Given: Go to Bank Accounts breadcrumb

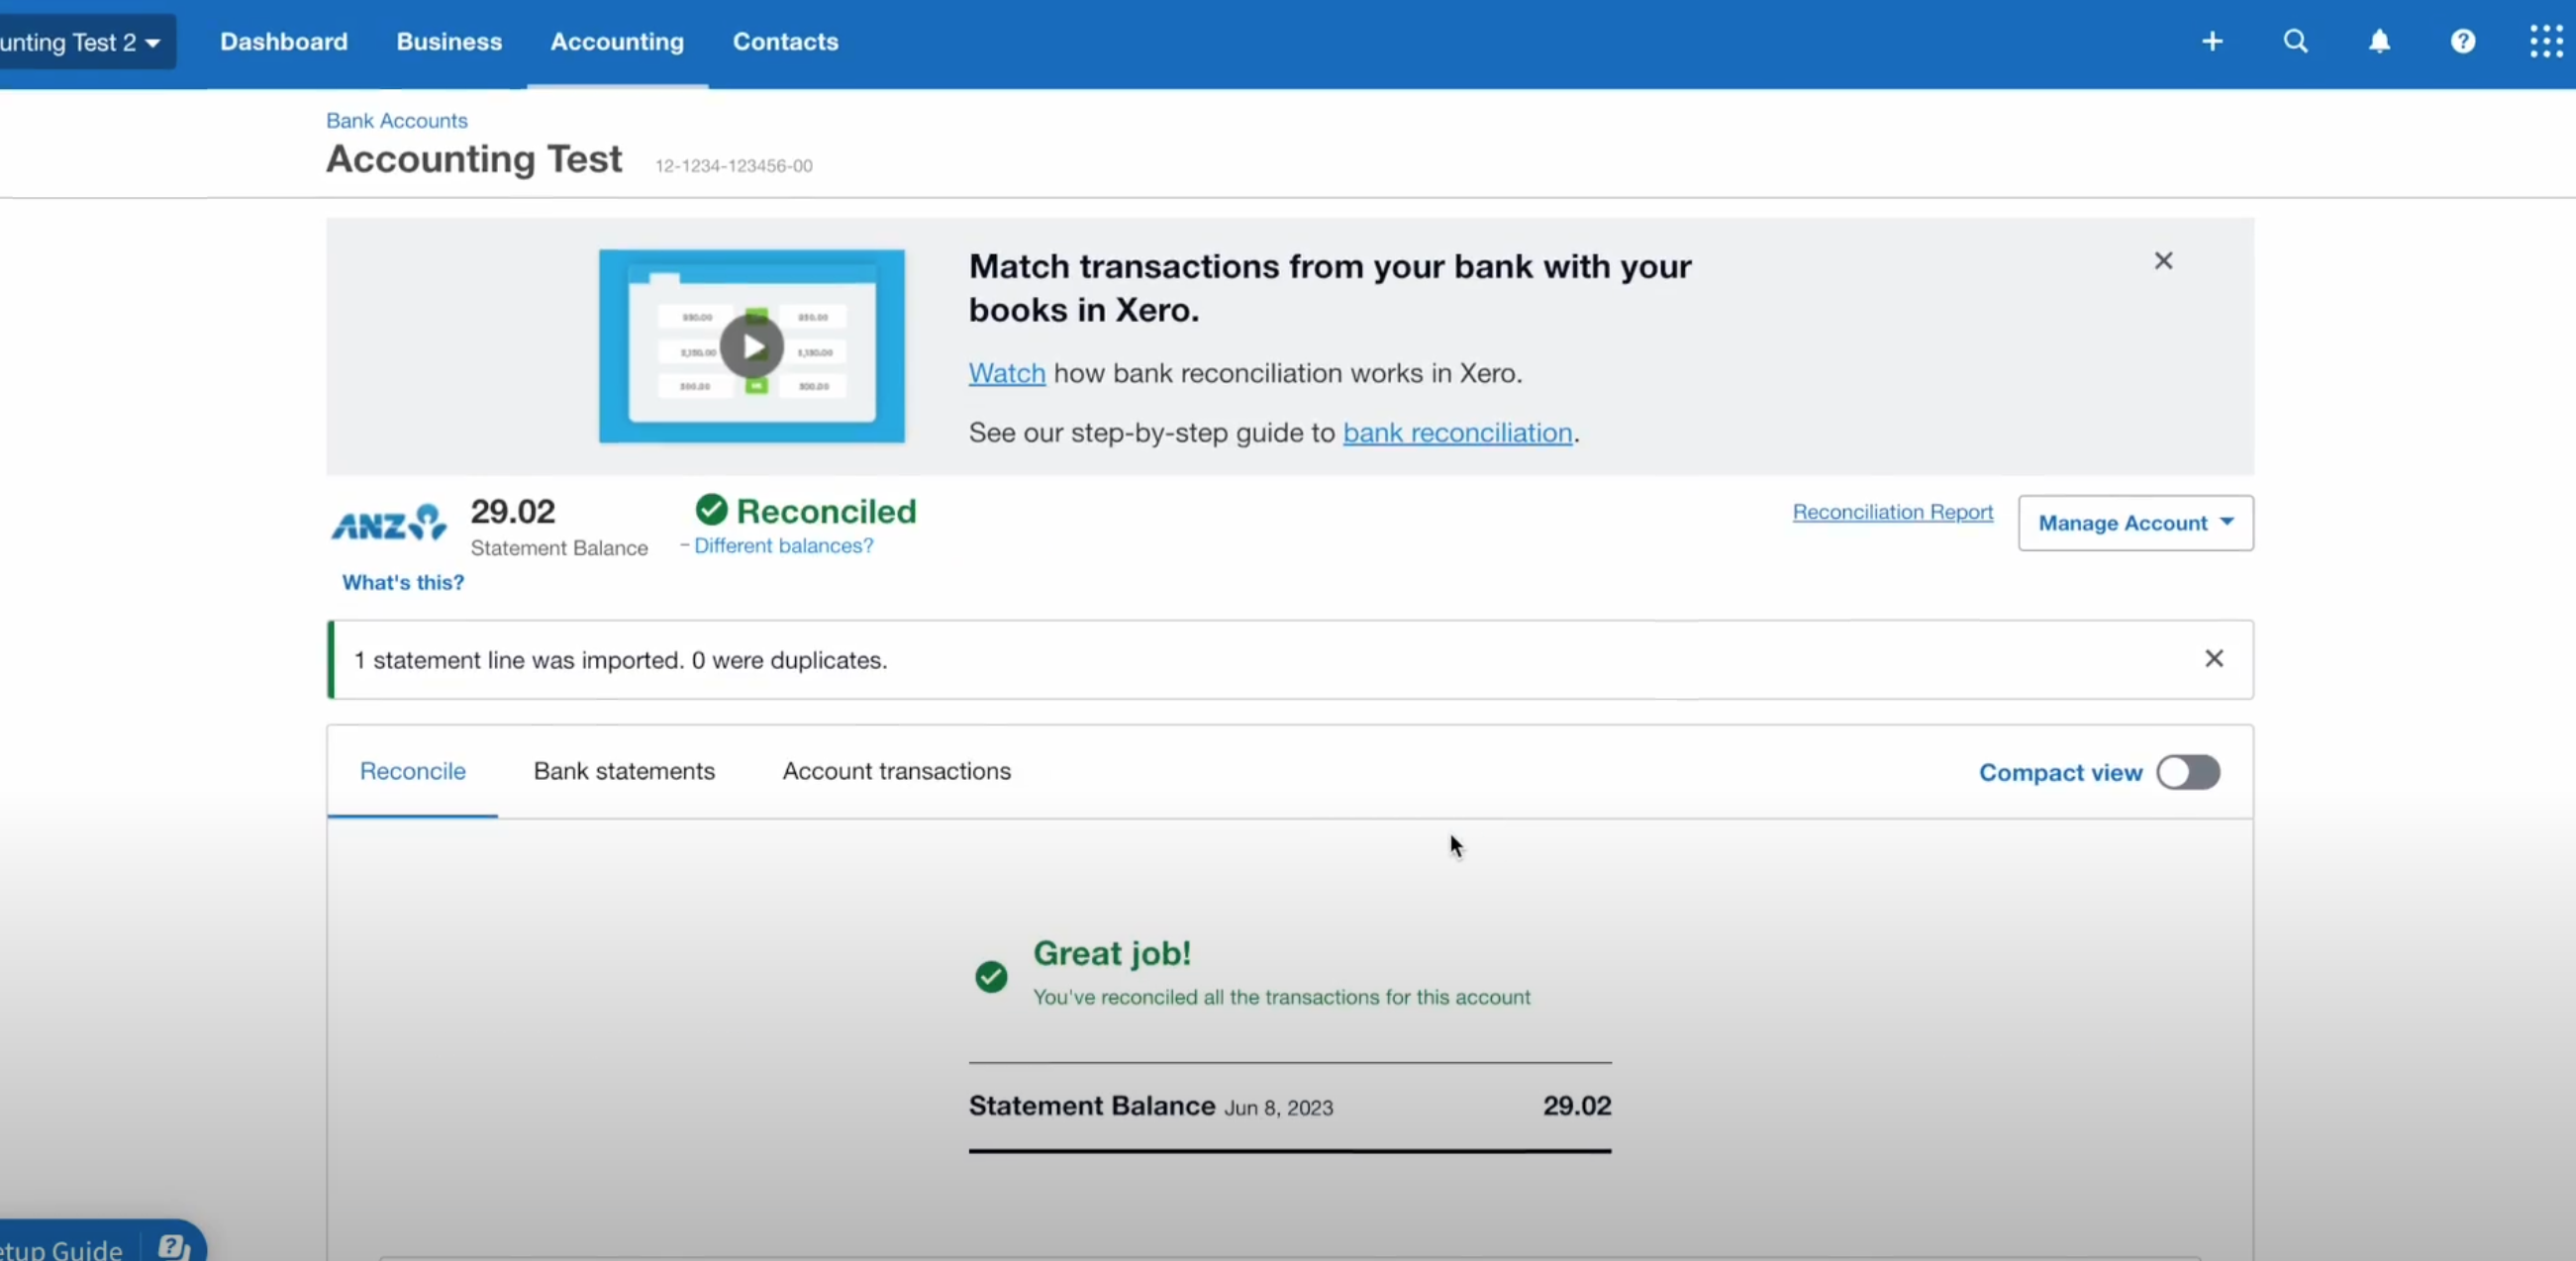Looking at the screenshot, I should (x=396, y=120).
